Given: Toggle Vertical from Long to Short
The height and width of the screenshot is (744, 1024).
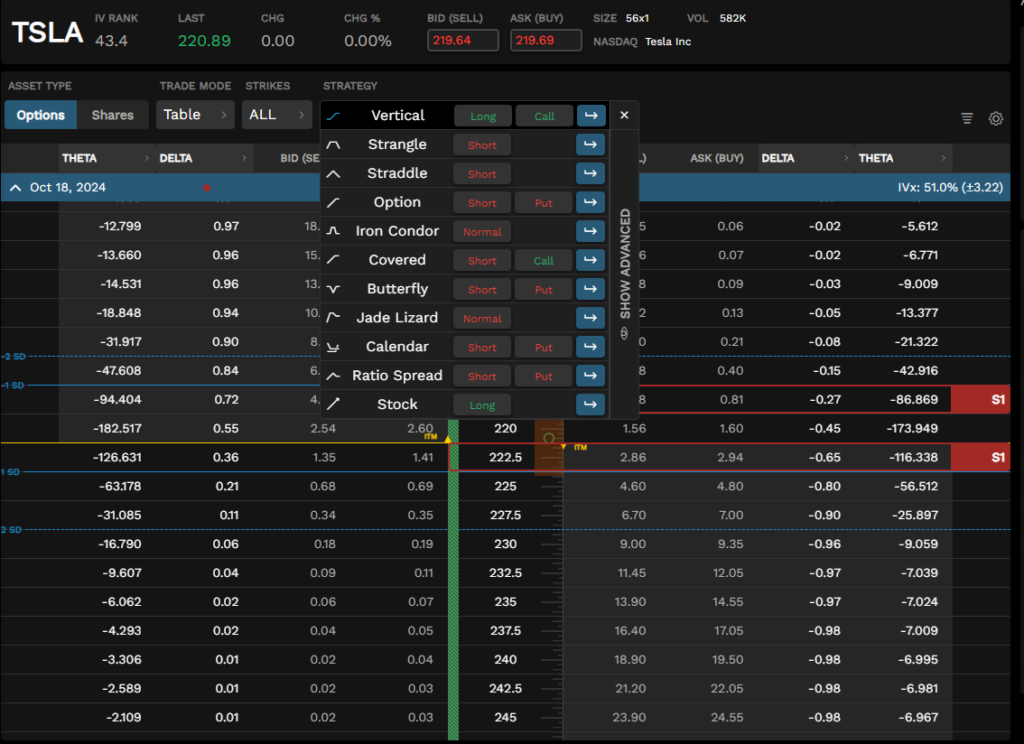Looking at the screenshot, I should coord(482,115).
